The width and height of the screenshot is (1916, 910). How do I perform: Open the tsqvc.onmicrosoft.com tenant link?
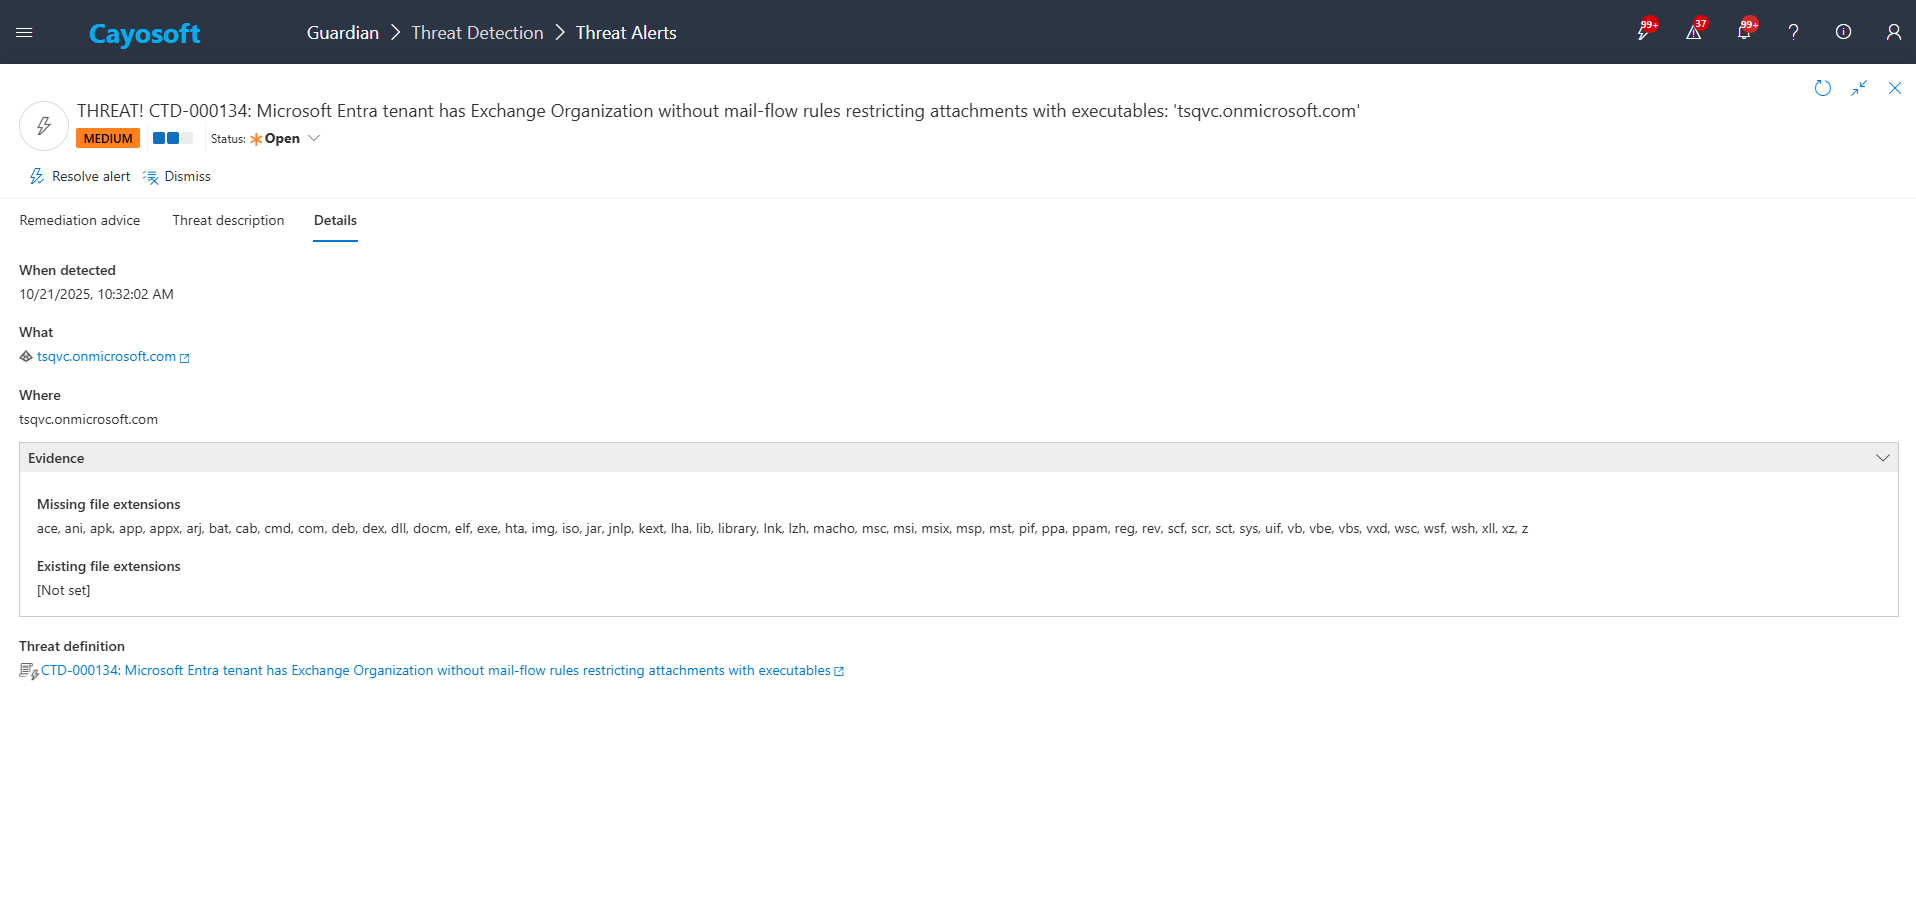tap(106, 357)
